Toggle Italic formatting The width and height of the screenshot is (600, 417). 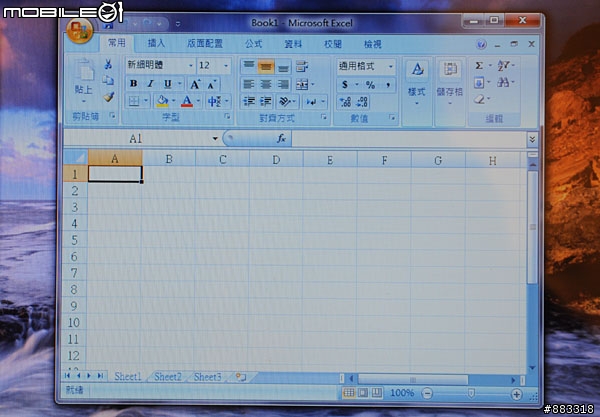point(150,83)
